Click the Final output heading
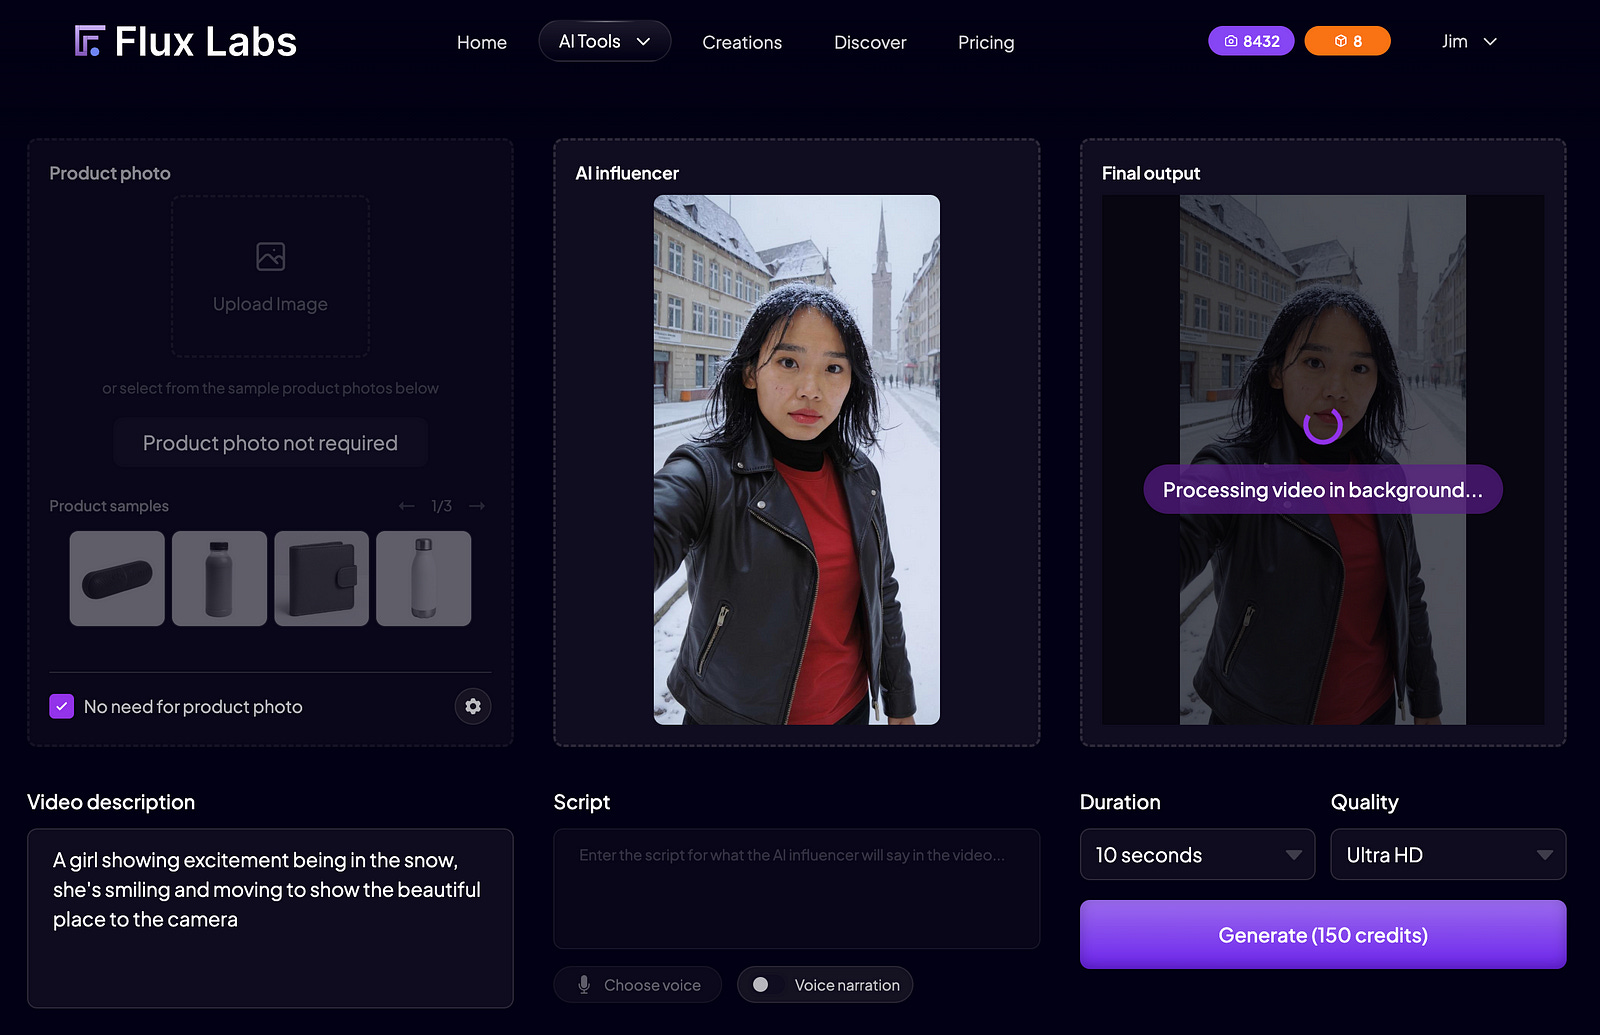 (x=1151, y=173)
